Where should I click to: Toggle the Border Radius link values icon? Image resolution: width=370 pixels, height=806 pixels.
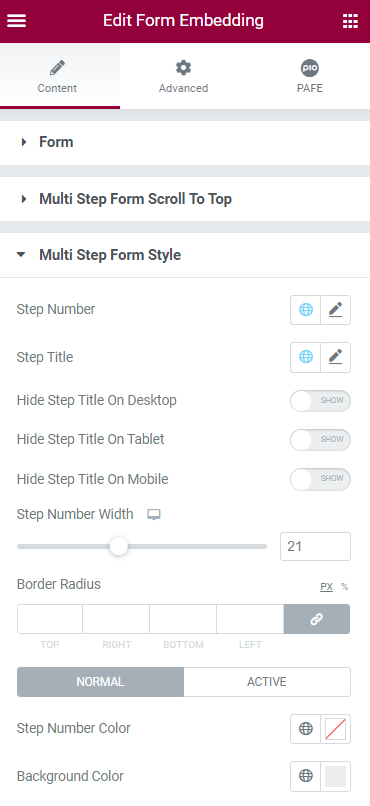click(317, 619)
